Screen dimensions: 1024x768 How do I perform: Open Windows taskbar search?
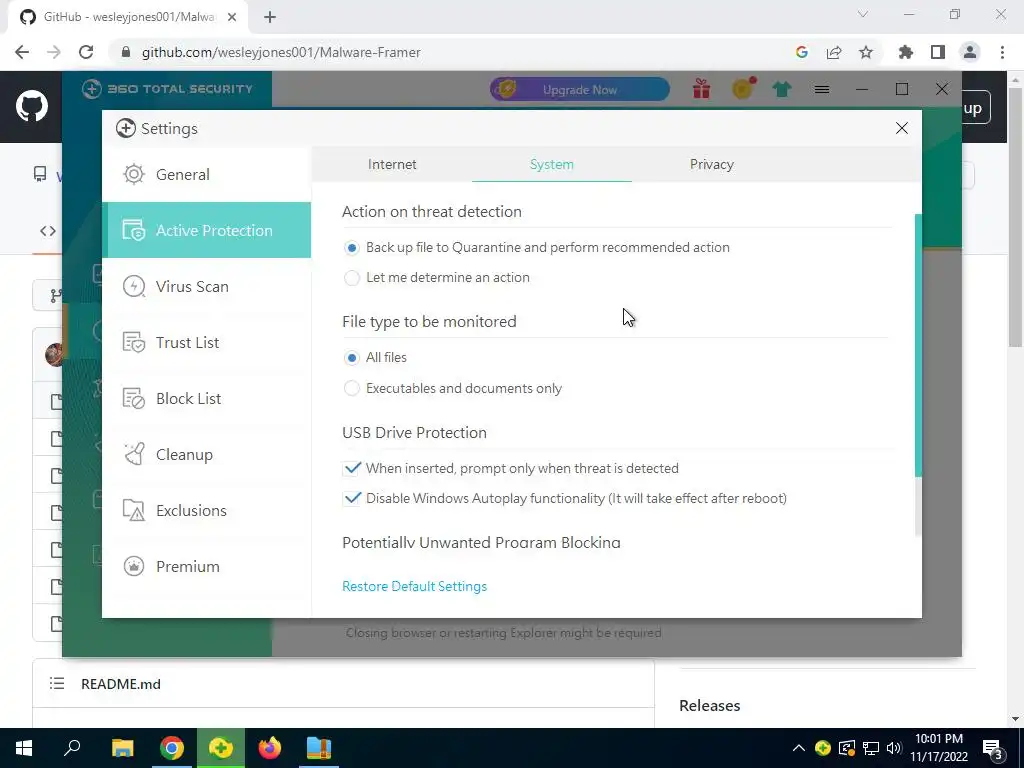[72, 748]
